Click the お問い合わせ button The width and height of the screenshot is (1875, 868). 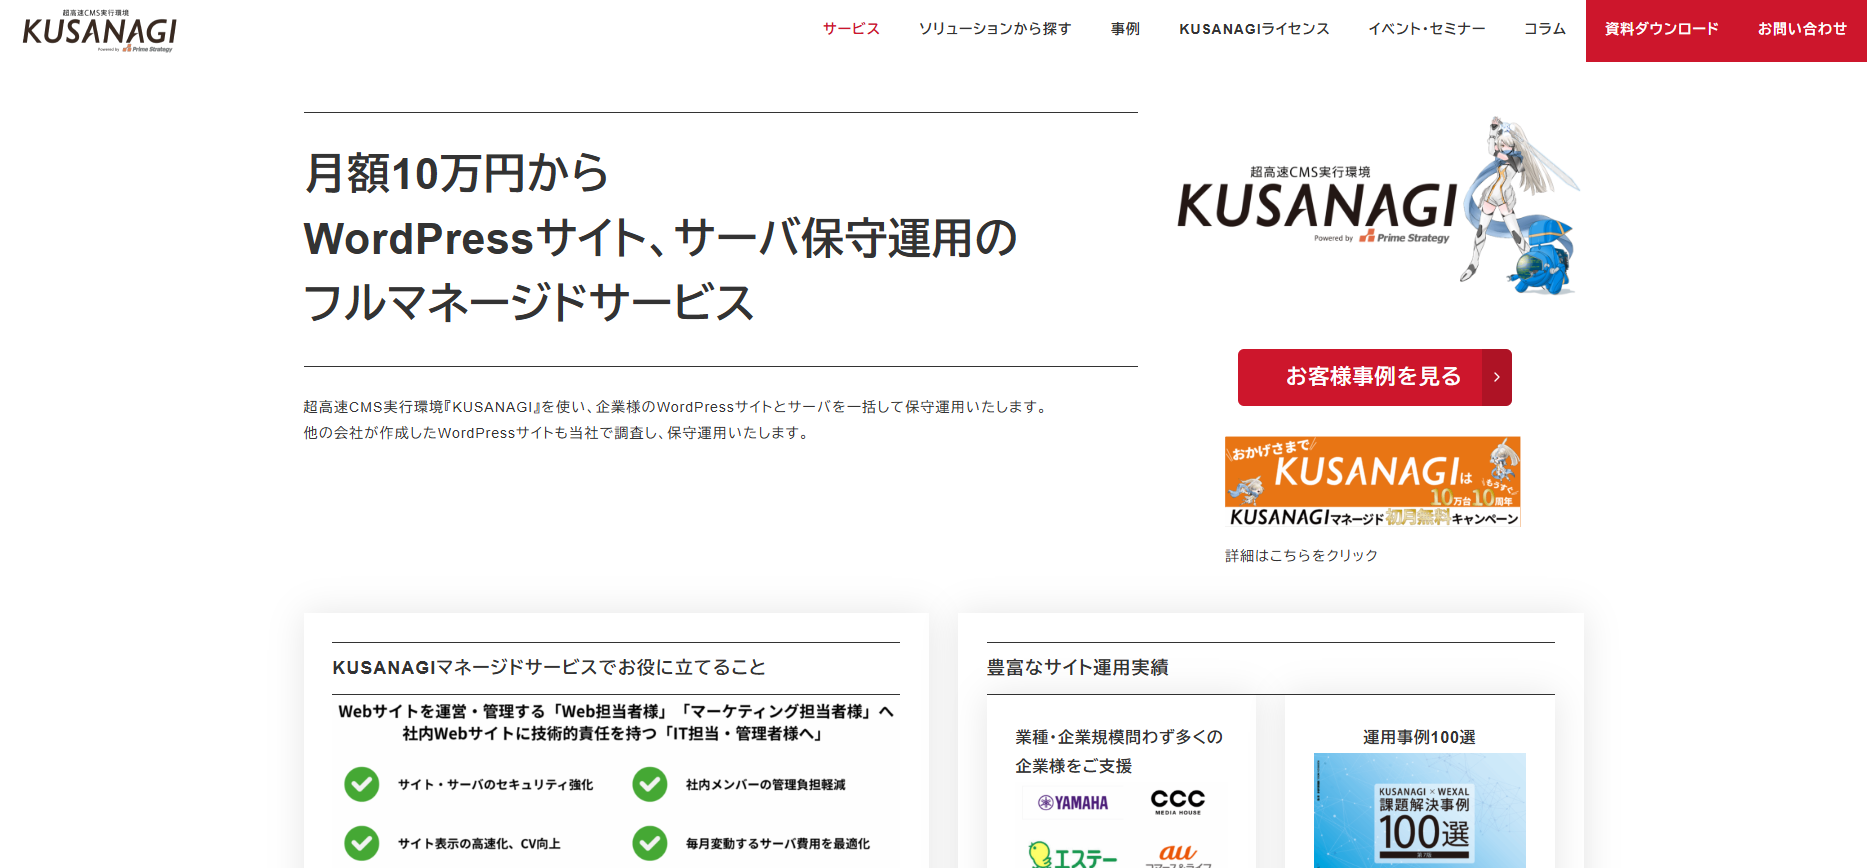1802,30
